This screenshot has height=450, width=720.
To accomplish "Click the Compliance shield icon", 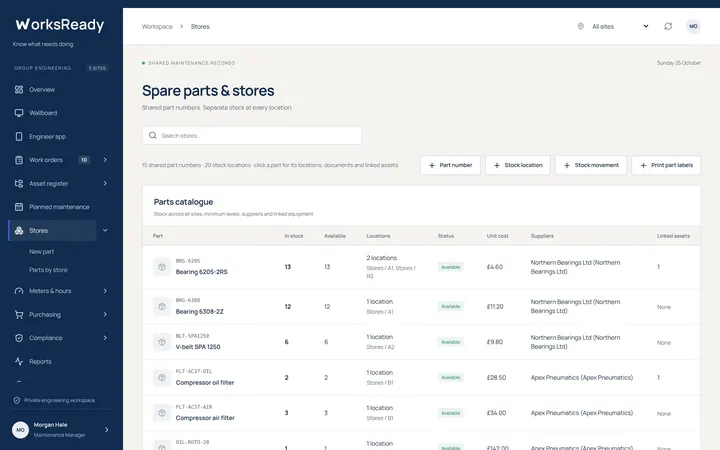I will coord(19,338).
